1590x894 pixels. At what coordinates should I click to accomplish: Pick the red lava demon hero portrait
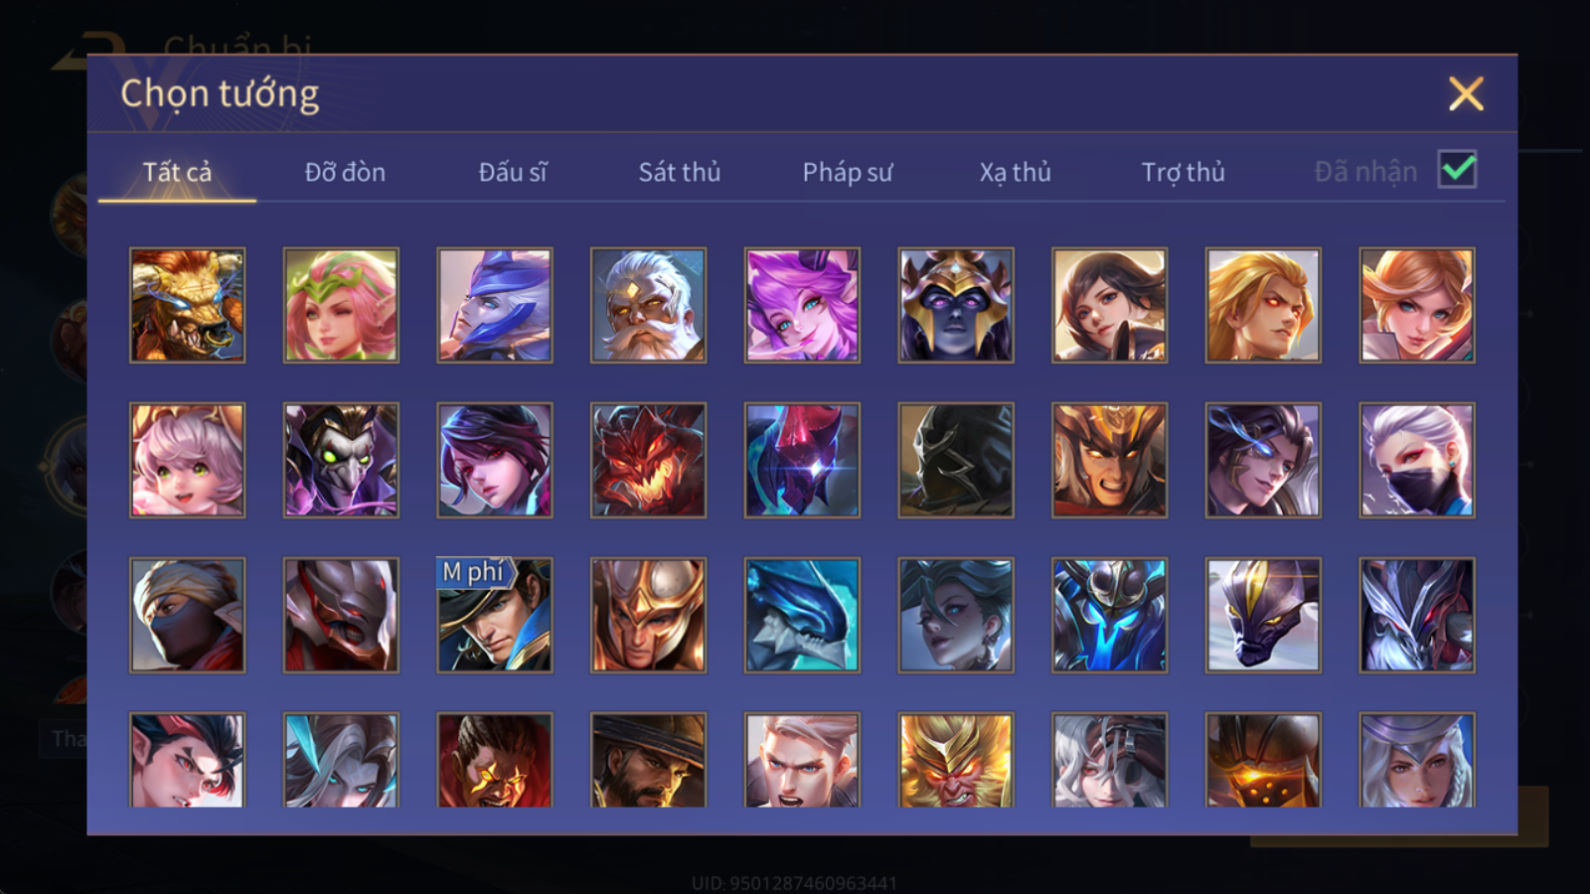648,460
